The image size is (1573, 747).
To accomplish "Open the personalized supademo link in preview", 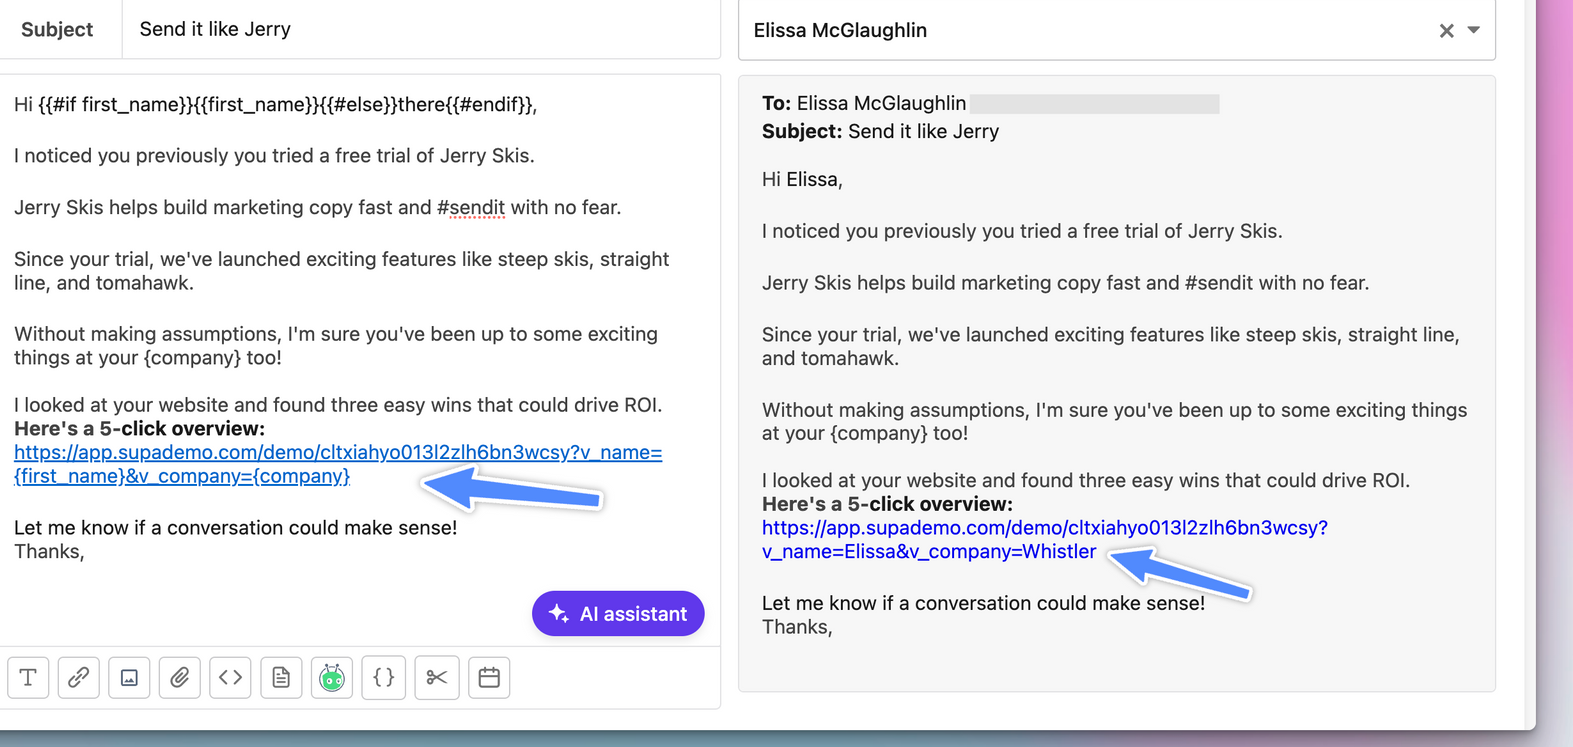I will 1045,540.
